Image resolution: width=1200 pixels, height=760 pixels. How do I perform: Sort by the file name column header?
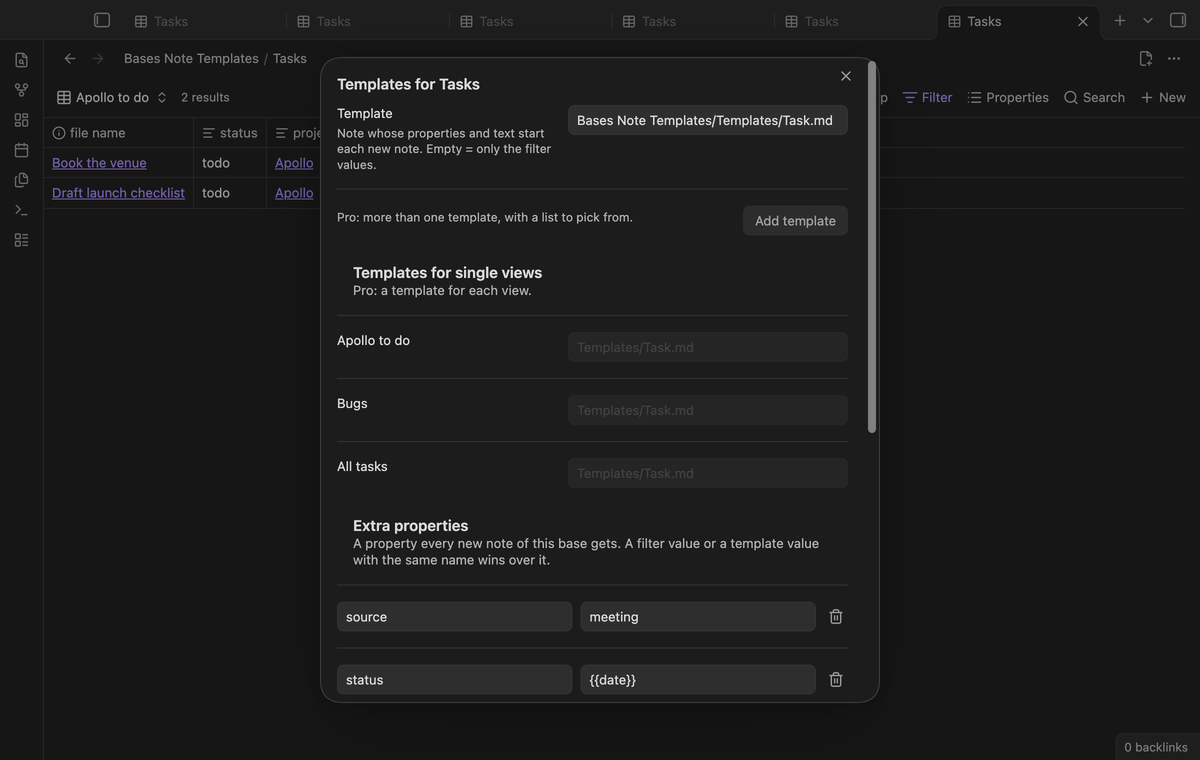tap(118, 133)
